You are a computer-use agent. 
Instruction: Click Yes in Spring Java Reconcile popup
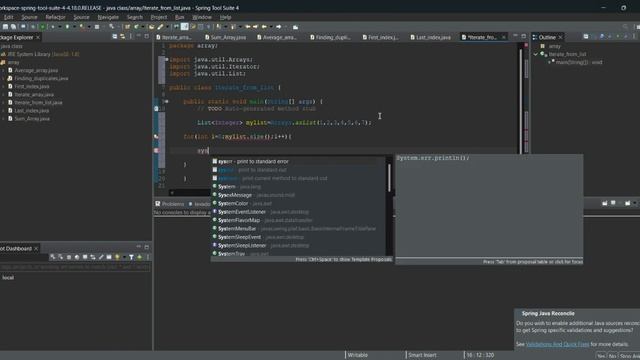(x=601, y=356)
